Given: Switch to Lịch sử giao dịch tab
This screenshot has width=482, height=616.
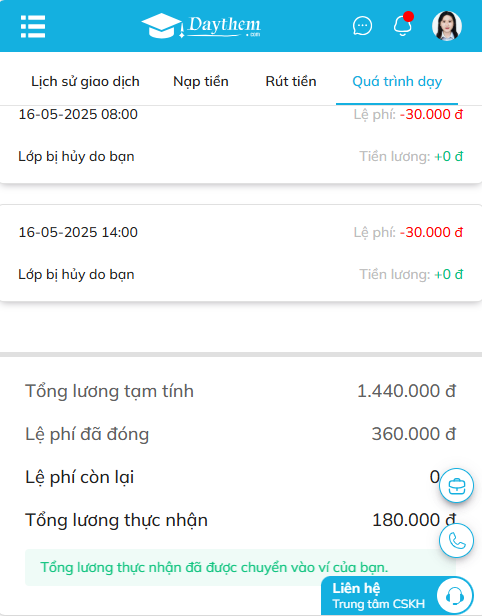Looking at the screenshot, I should pos(85,81).
